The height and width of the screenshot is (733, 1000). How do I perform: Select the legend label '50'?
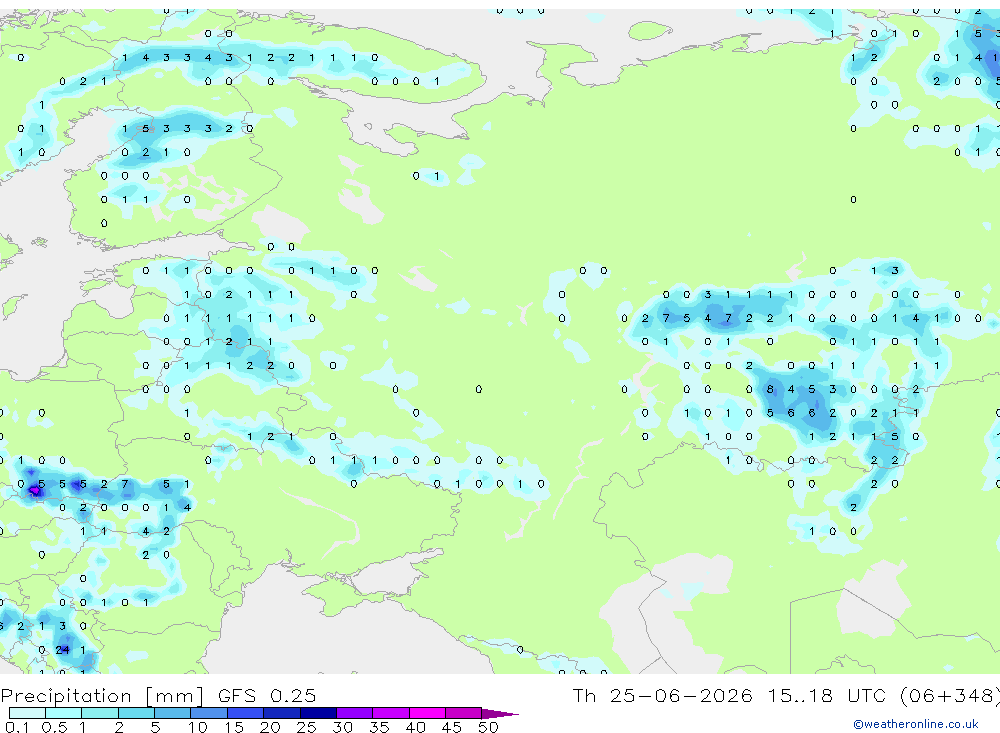488,727
